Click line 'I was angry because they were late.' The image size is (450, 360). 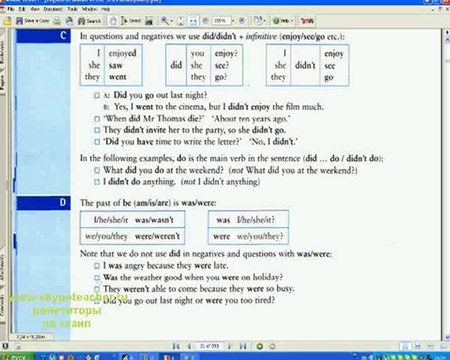(165, 266)
